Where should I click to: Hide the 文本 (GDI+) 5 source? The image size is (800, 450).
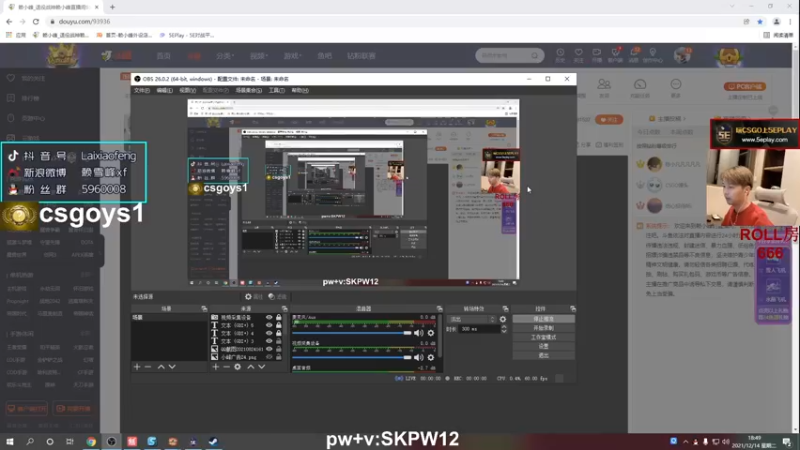pos(269,325)
